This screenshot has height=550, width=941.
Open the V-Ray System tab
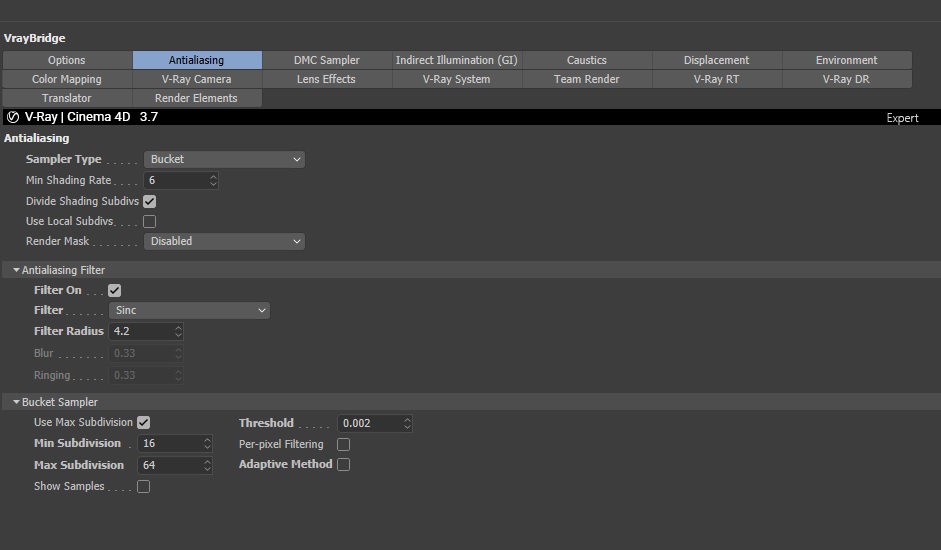click(x=456, y=79)
